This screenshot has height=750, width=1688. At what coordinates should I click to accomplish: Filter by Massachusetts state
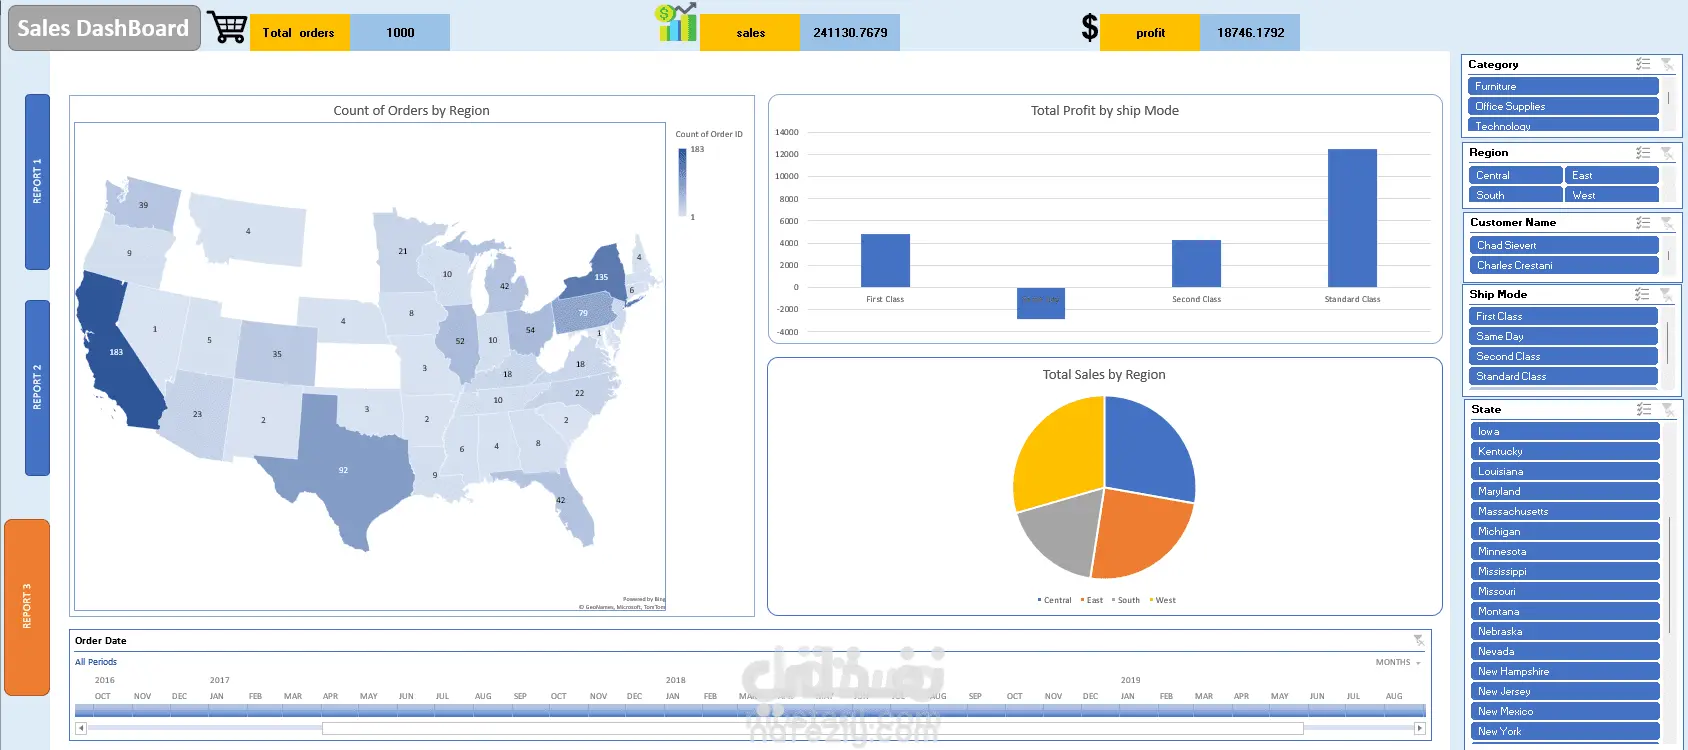pyautogui.click(x=1565, y=511)
